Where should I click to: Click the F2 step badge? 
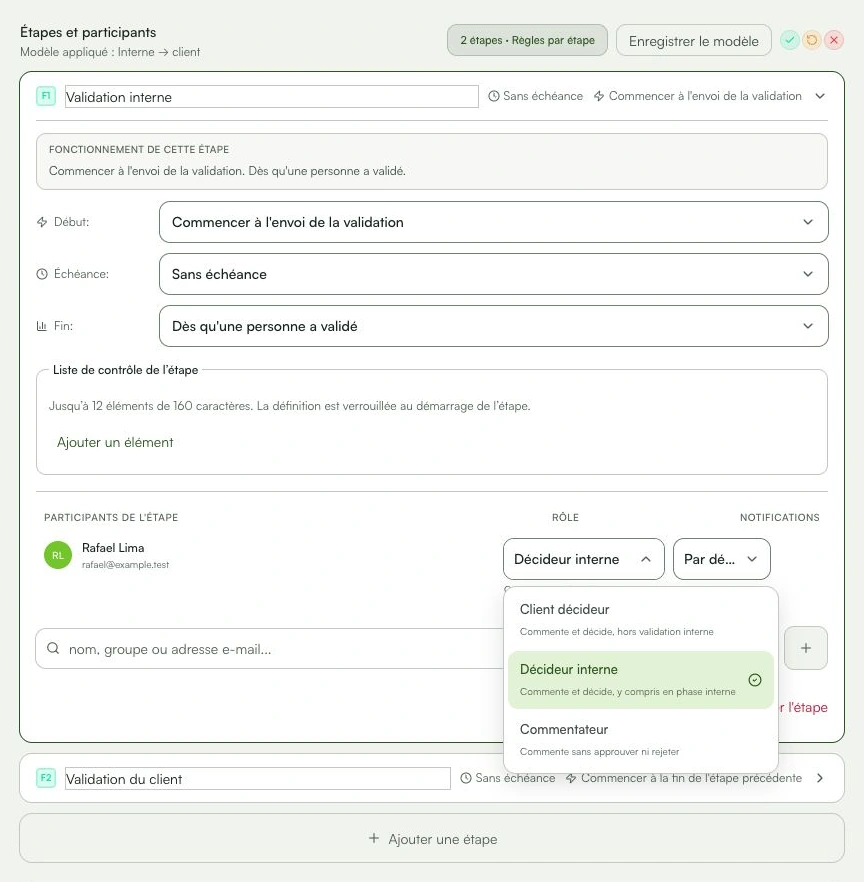tap(46, 778)
